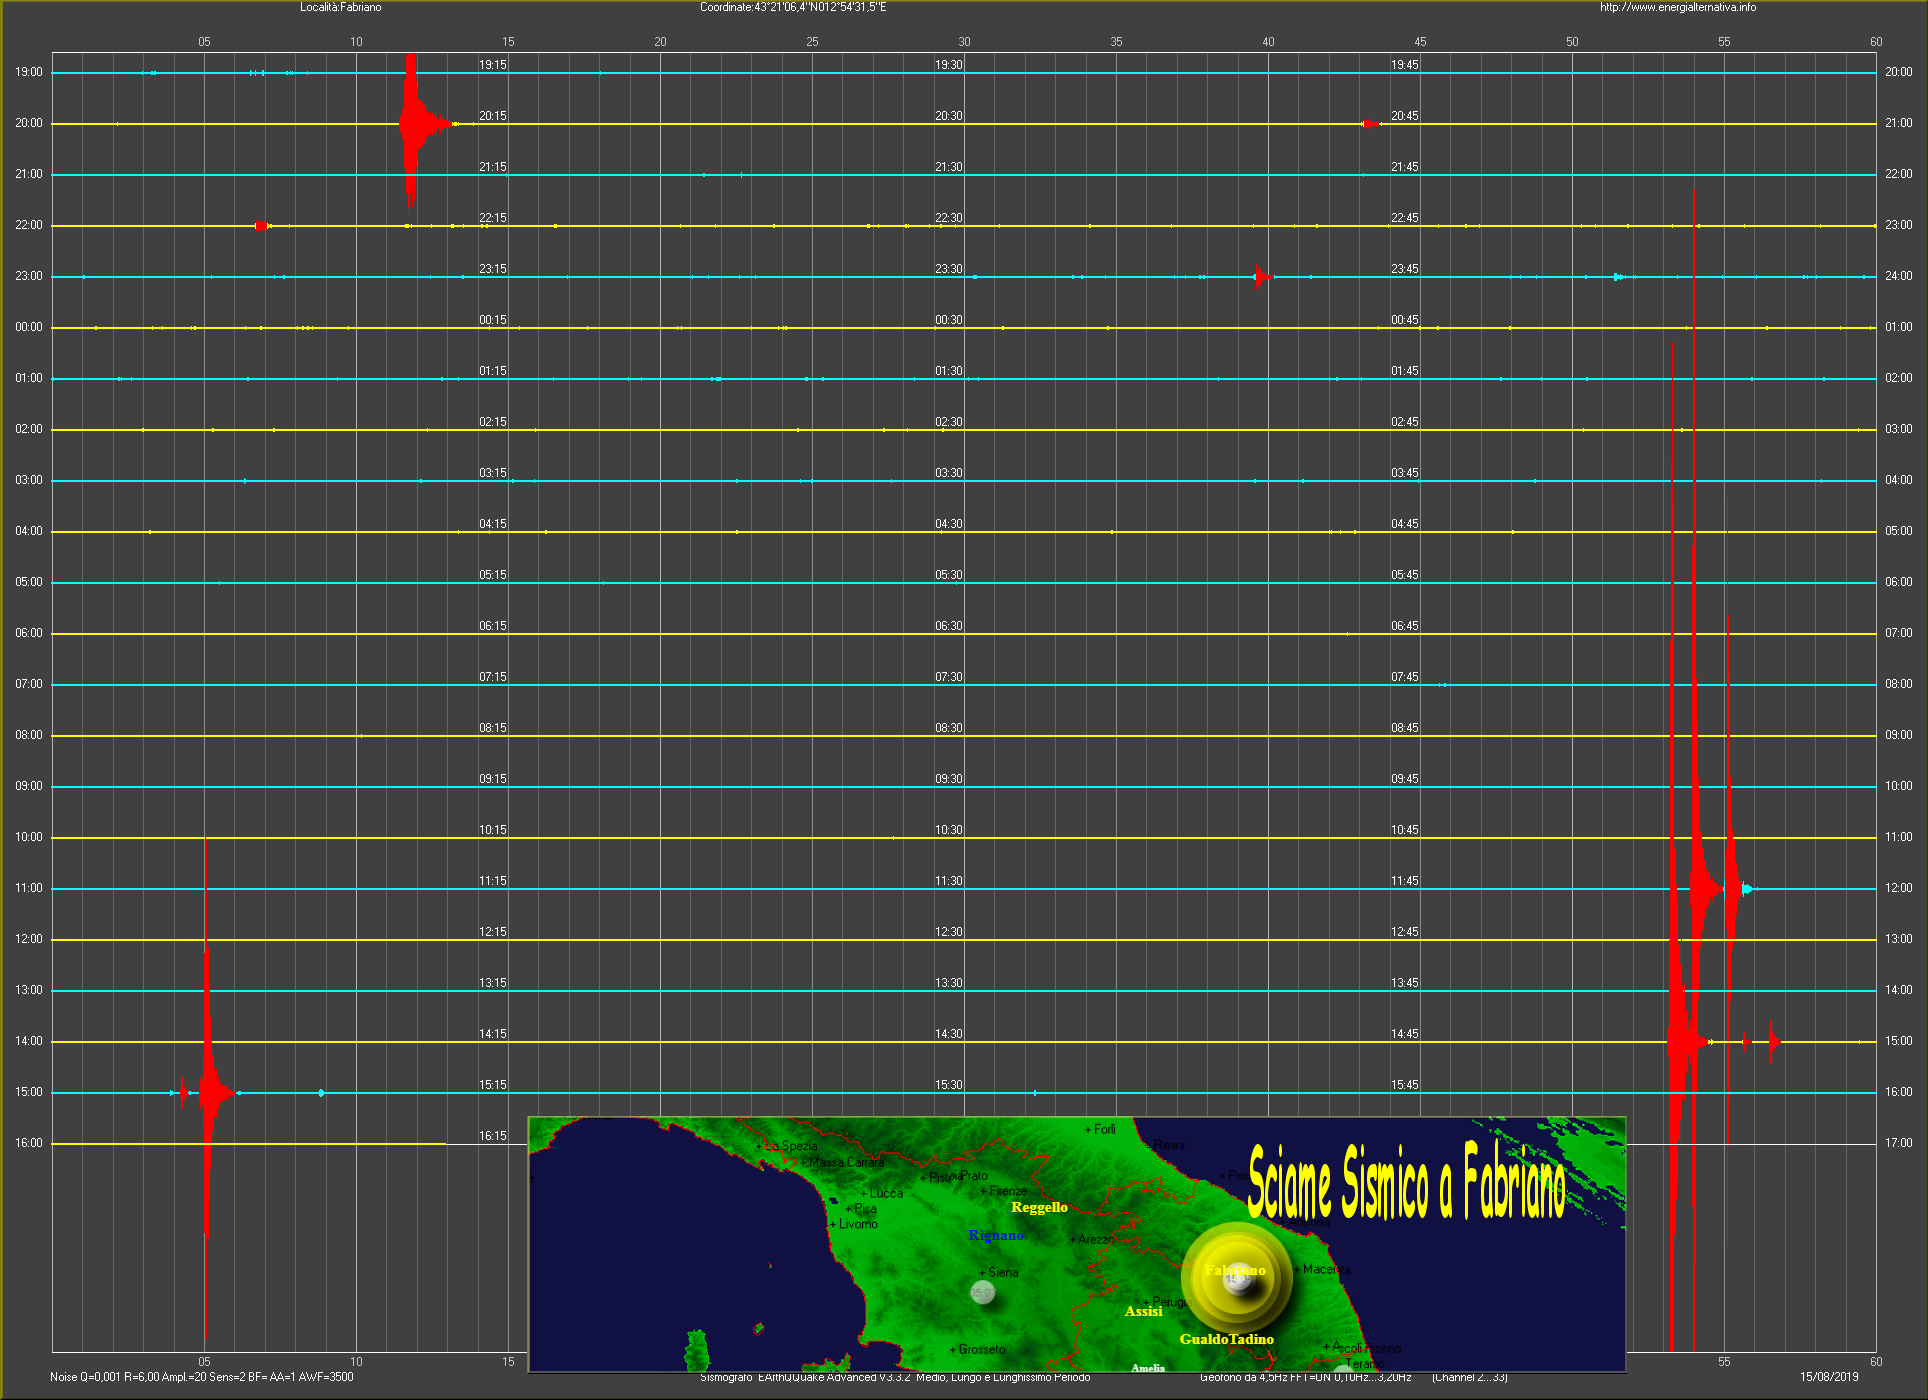This screenshot has width=1928, height=1400.
Task: Click the '16:15' quarter-hour label
Action: click(x=492, y=1136)
